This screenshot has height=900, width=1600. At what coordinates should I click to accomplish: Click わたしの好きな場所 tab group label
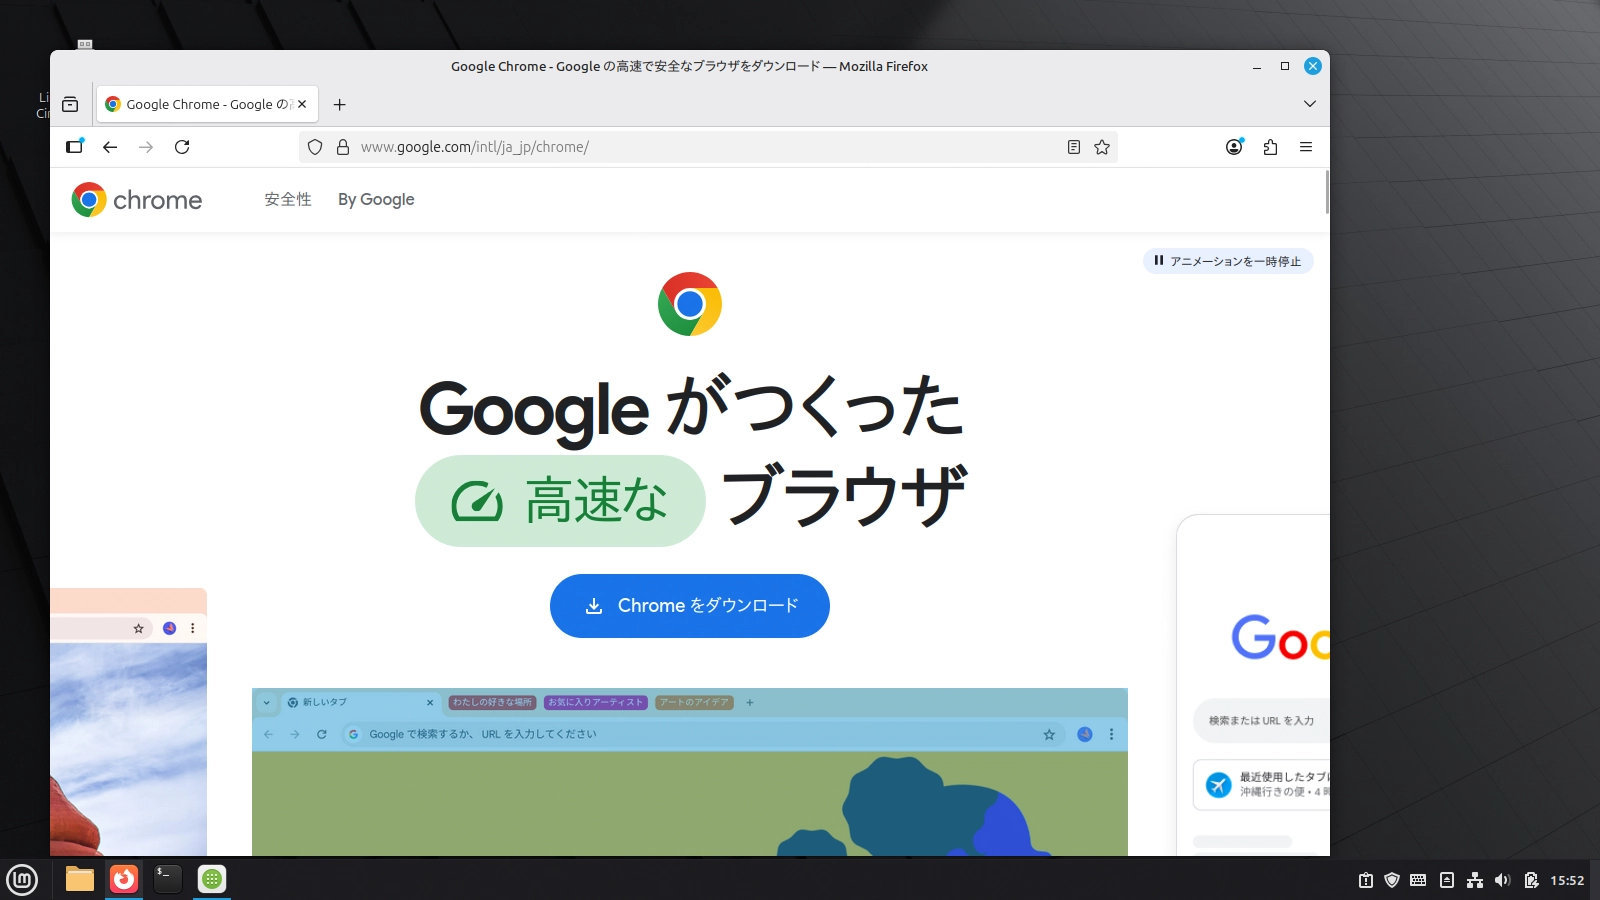coord(493,702)
